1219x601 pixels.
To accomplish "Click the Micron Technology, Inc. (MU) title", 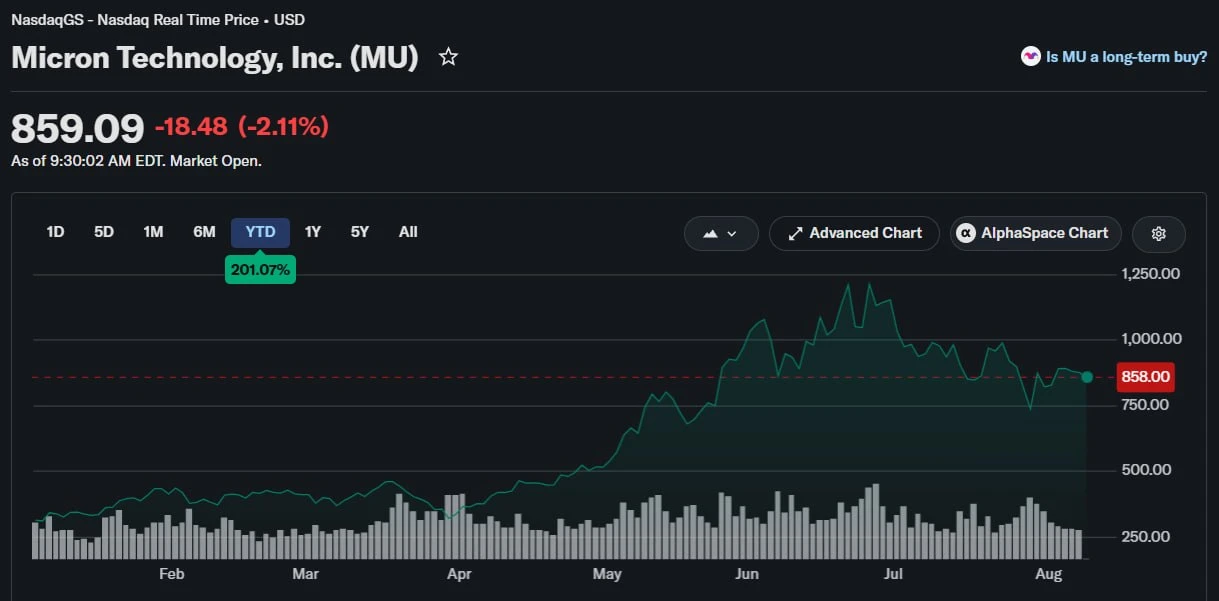I will pyautogui.click(x=214, y=58).
